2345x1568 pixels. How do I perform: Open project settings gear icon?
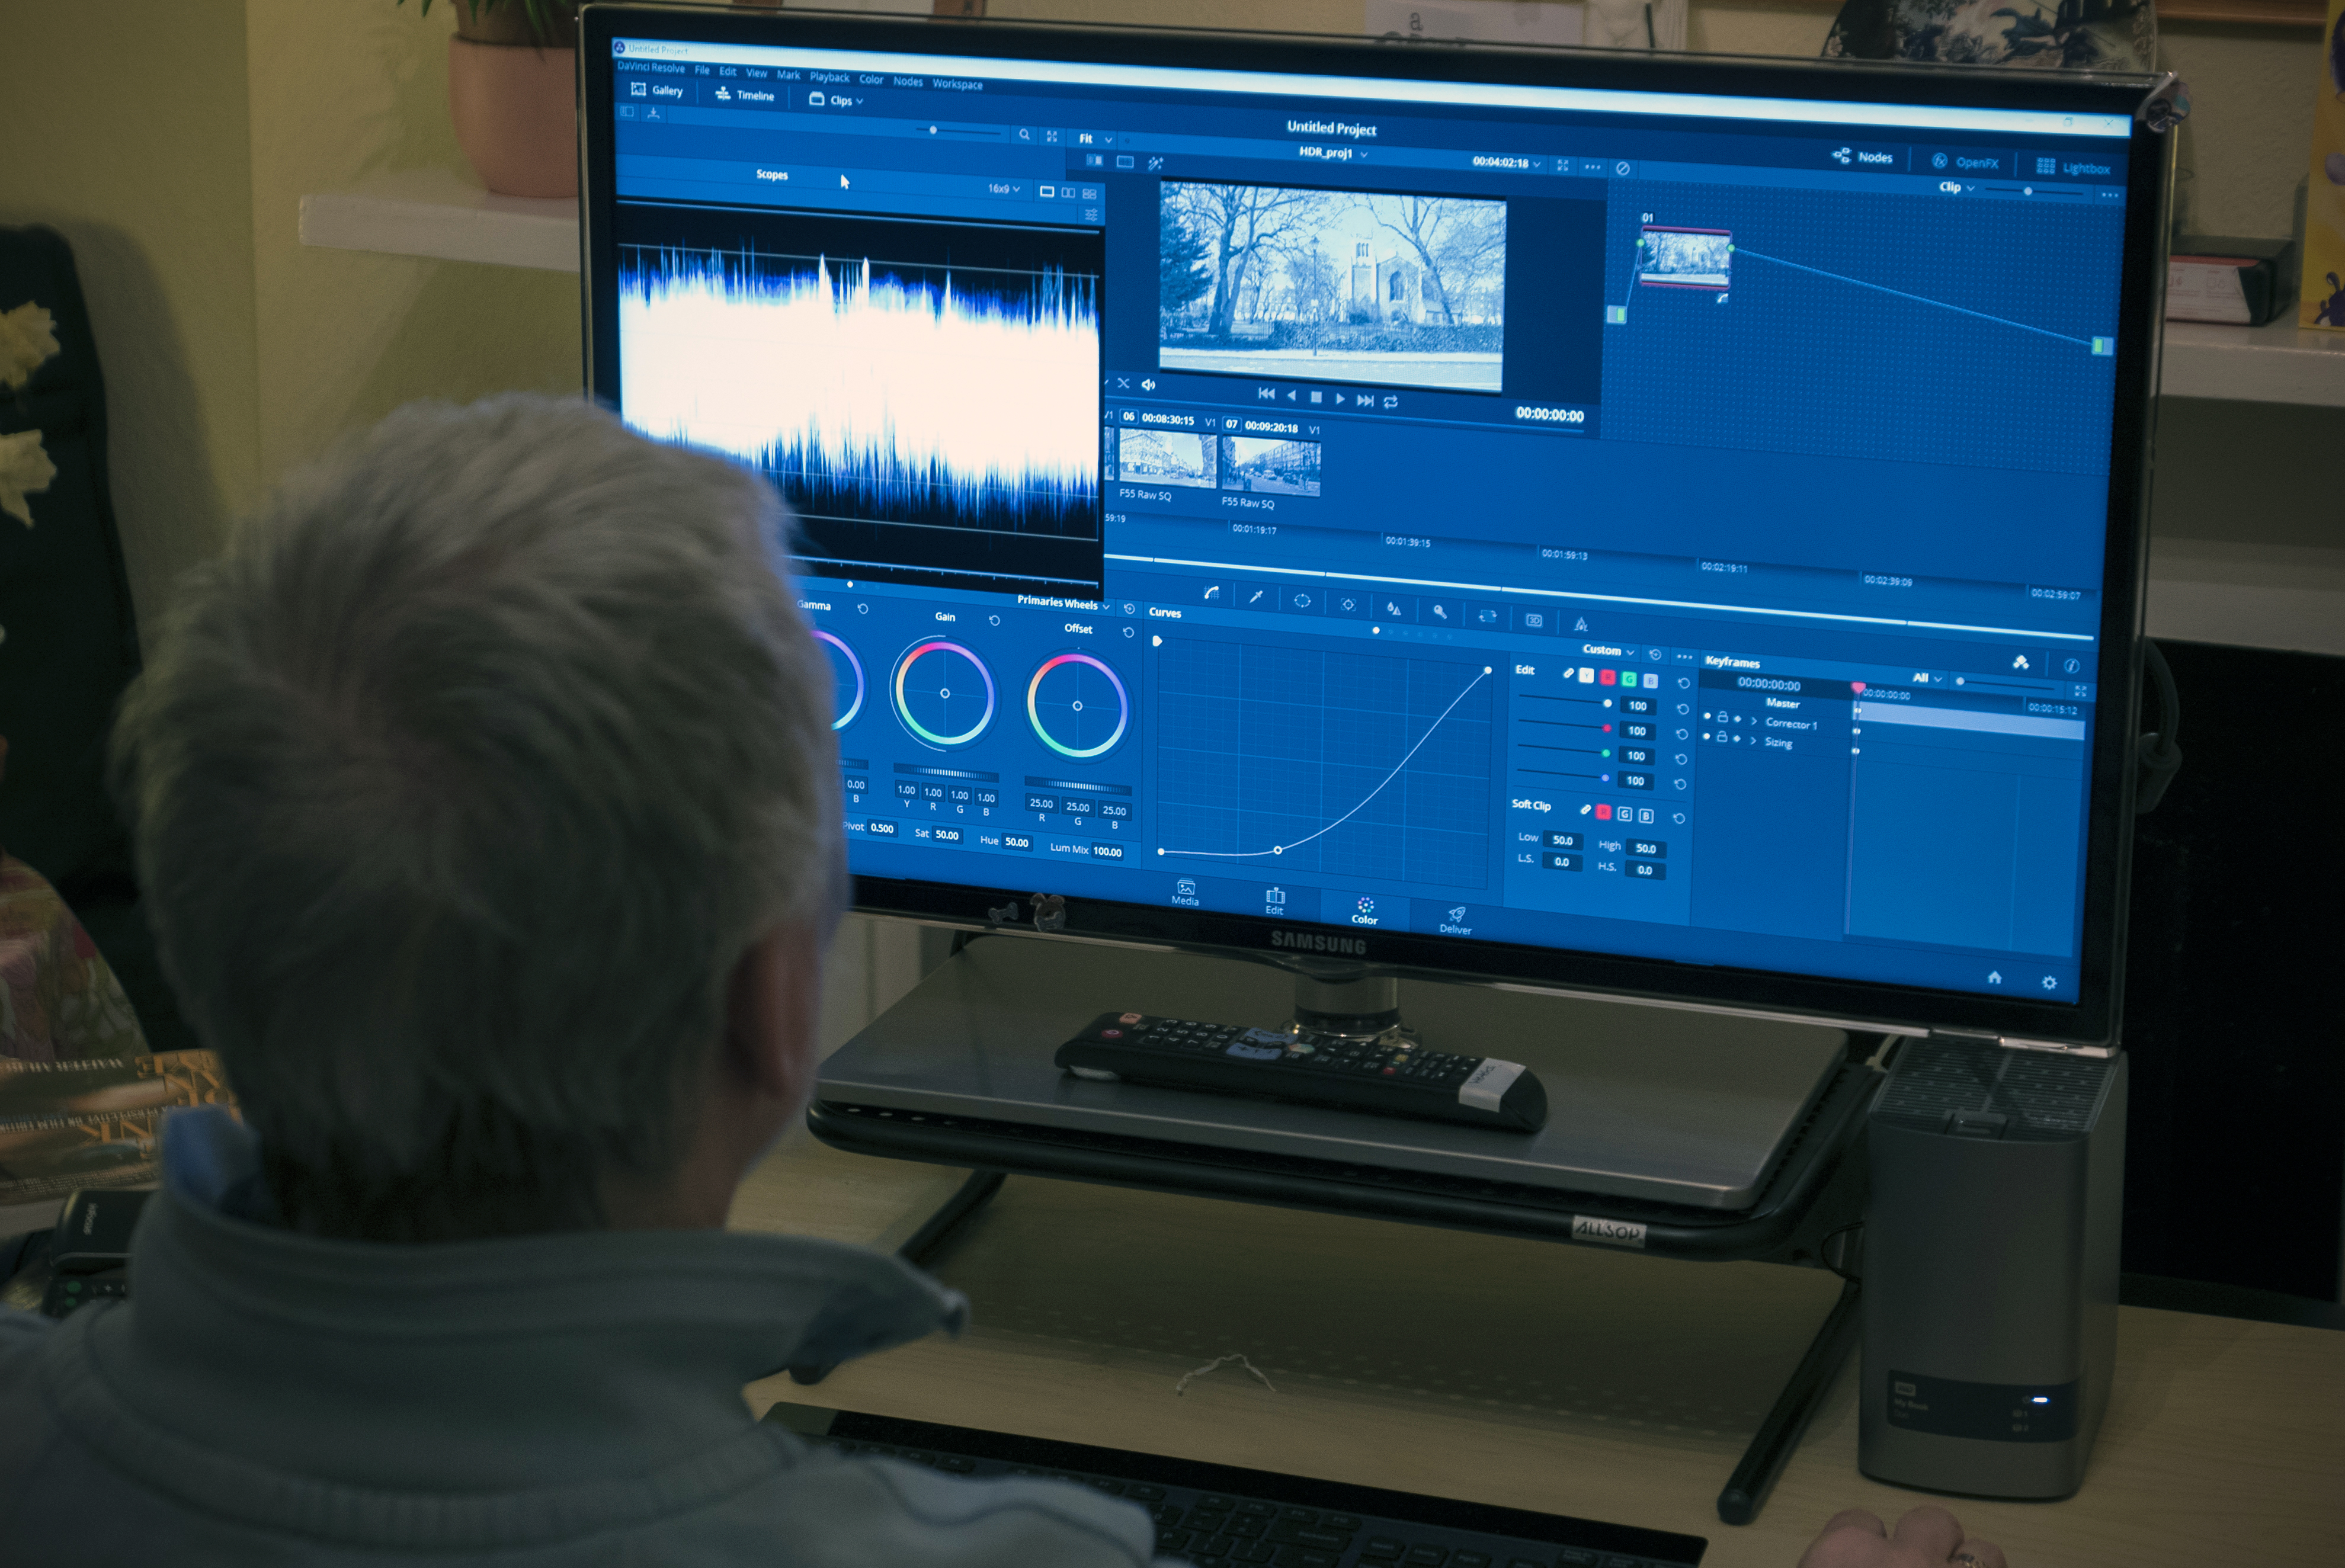pyautogui.click(x=2049, y=982)
